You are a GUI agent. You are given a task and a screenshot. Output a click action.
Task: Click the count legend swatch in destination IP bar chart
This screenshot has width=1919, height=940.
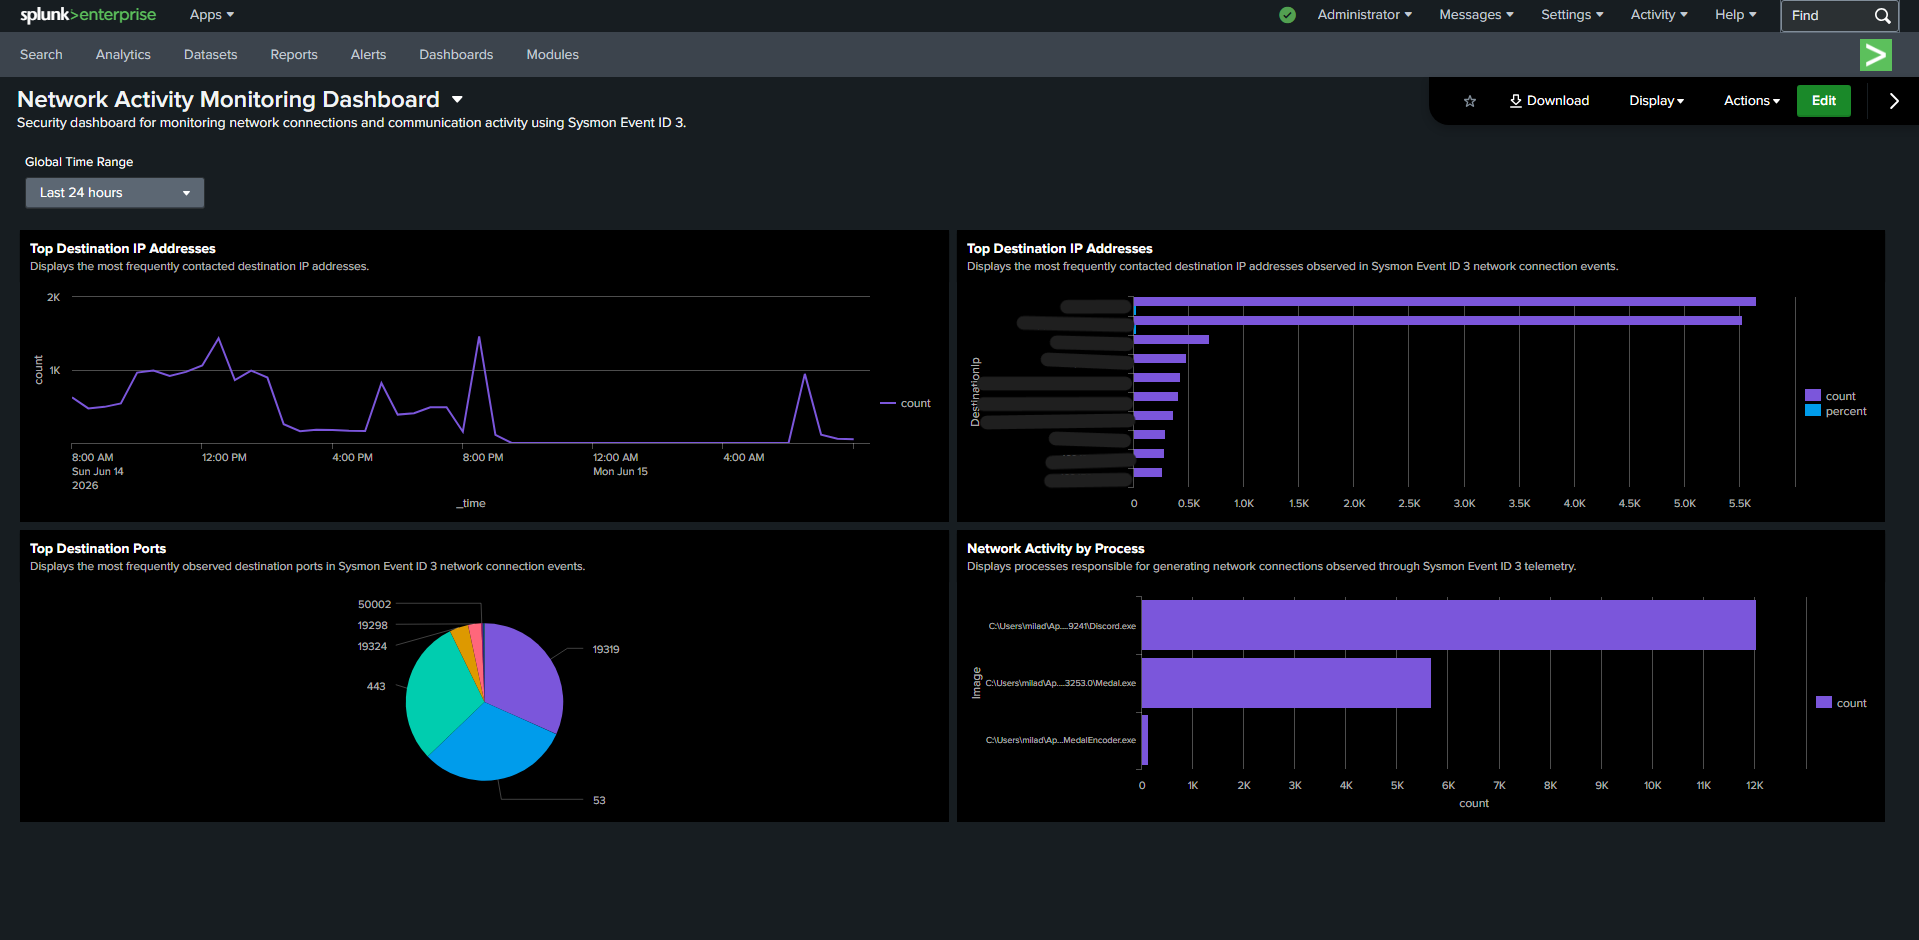coord(1812,396)
